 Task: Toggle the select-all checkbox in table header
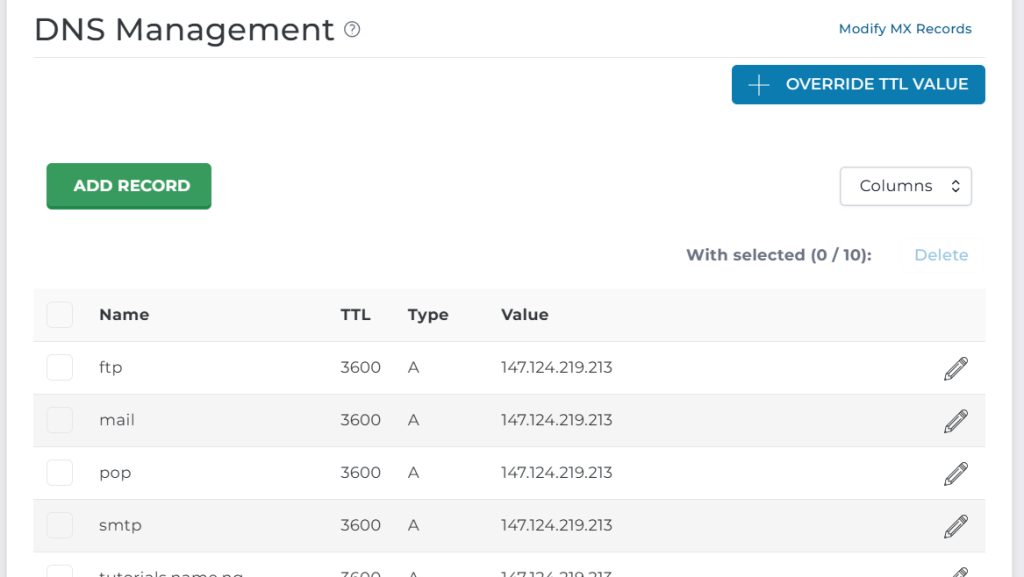(x=60, y=315)
